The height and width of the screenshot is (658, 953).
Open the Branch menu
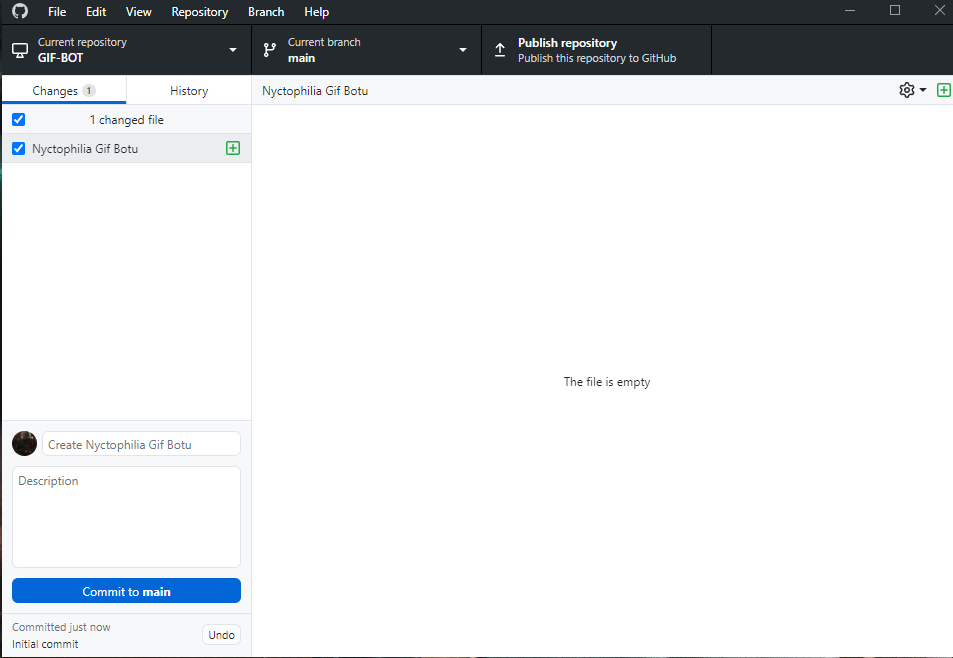(x=266, y=12)
